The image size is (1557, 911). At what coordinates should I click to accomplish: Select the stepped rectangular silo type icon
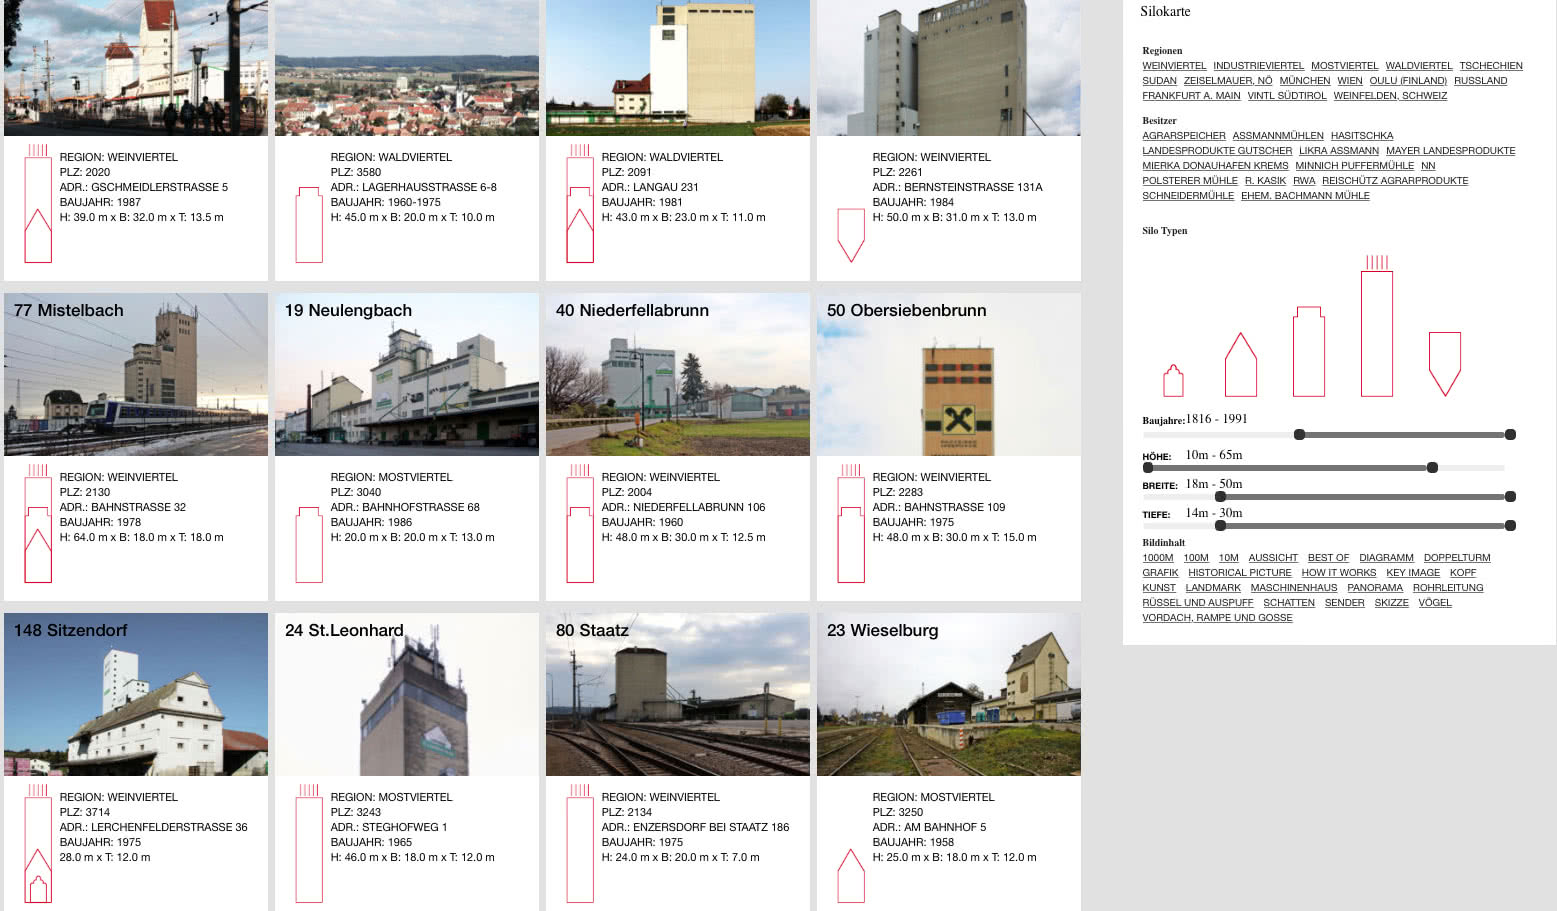point(1308,350)
